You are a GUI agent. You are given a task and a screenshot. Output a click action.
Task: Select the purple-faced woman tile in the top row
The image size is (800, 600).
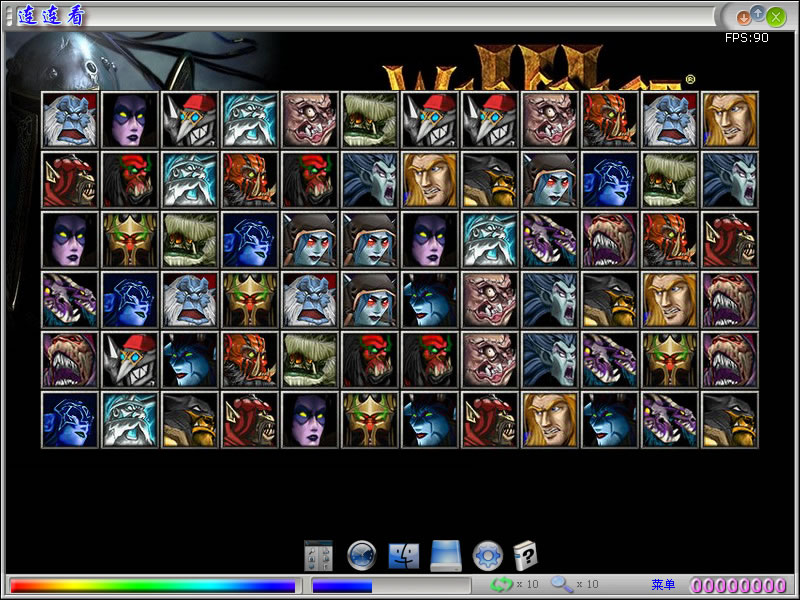[130, 120]
